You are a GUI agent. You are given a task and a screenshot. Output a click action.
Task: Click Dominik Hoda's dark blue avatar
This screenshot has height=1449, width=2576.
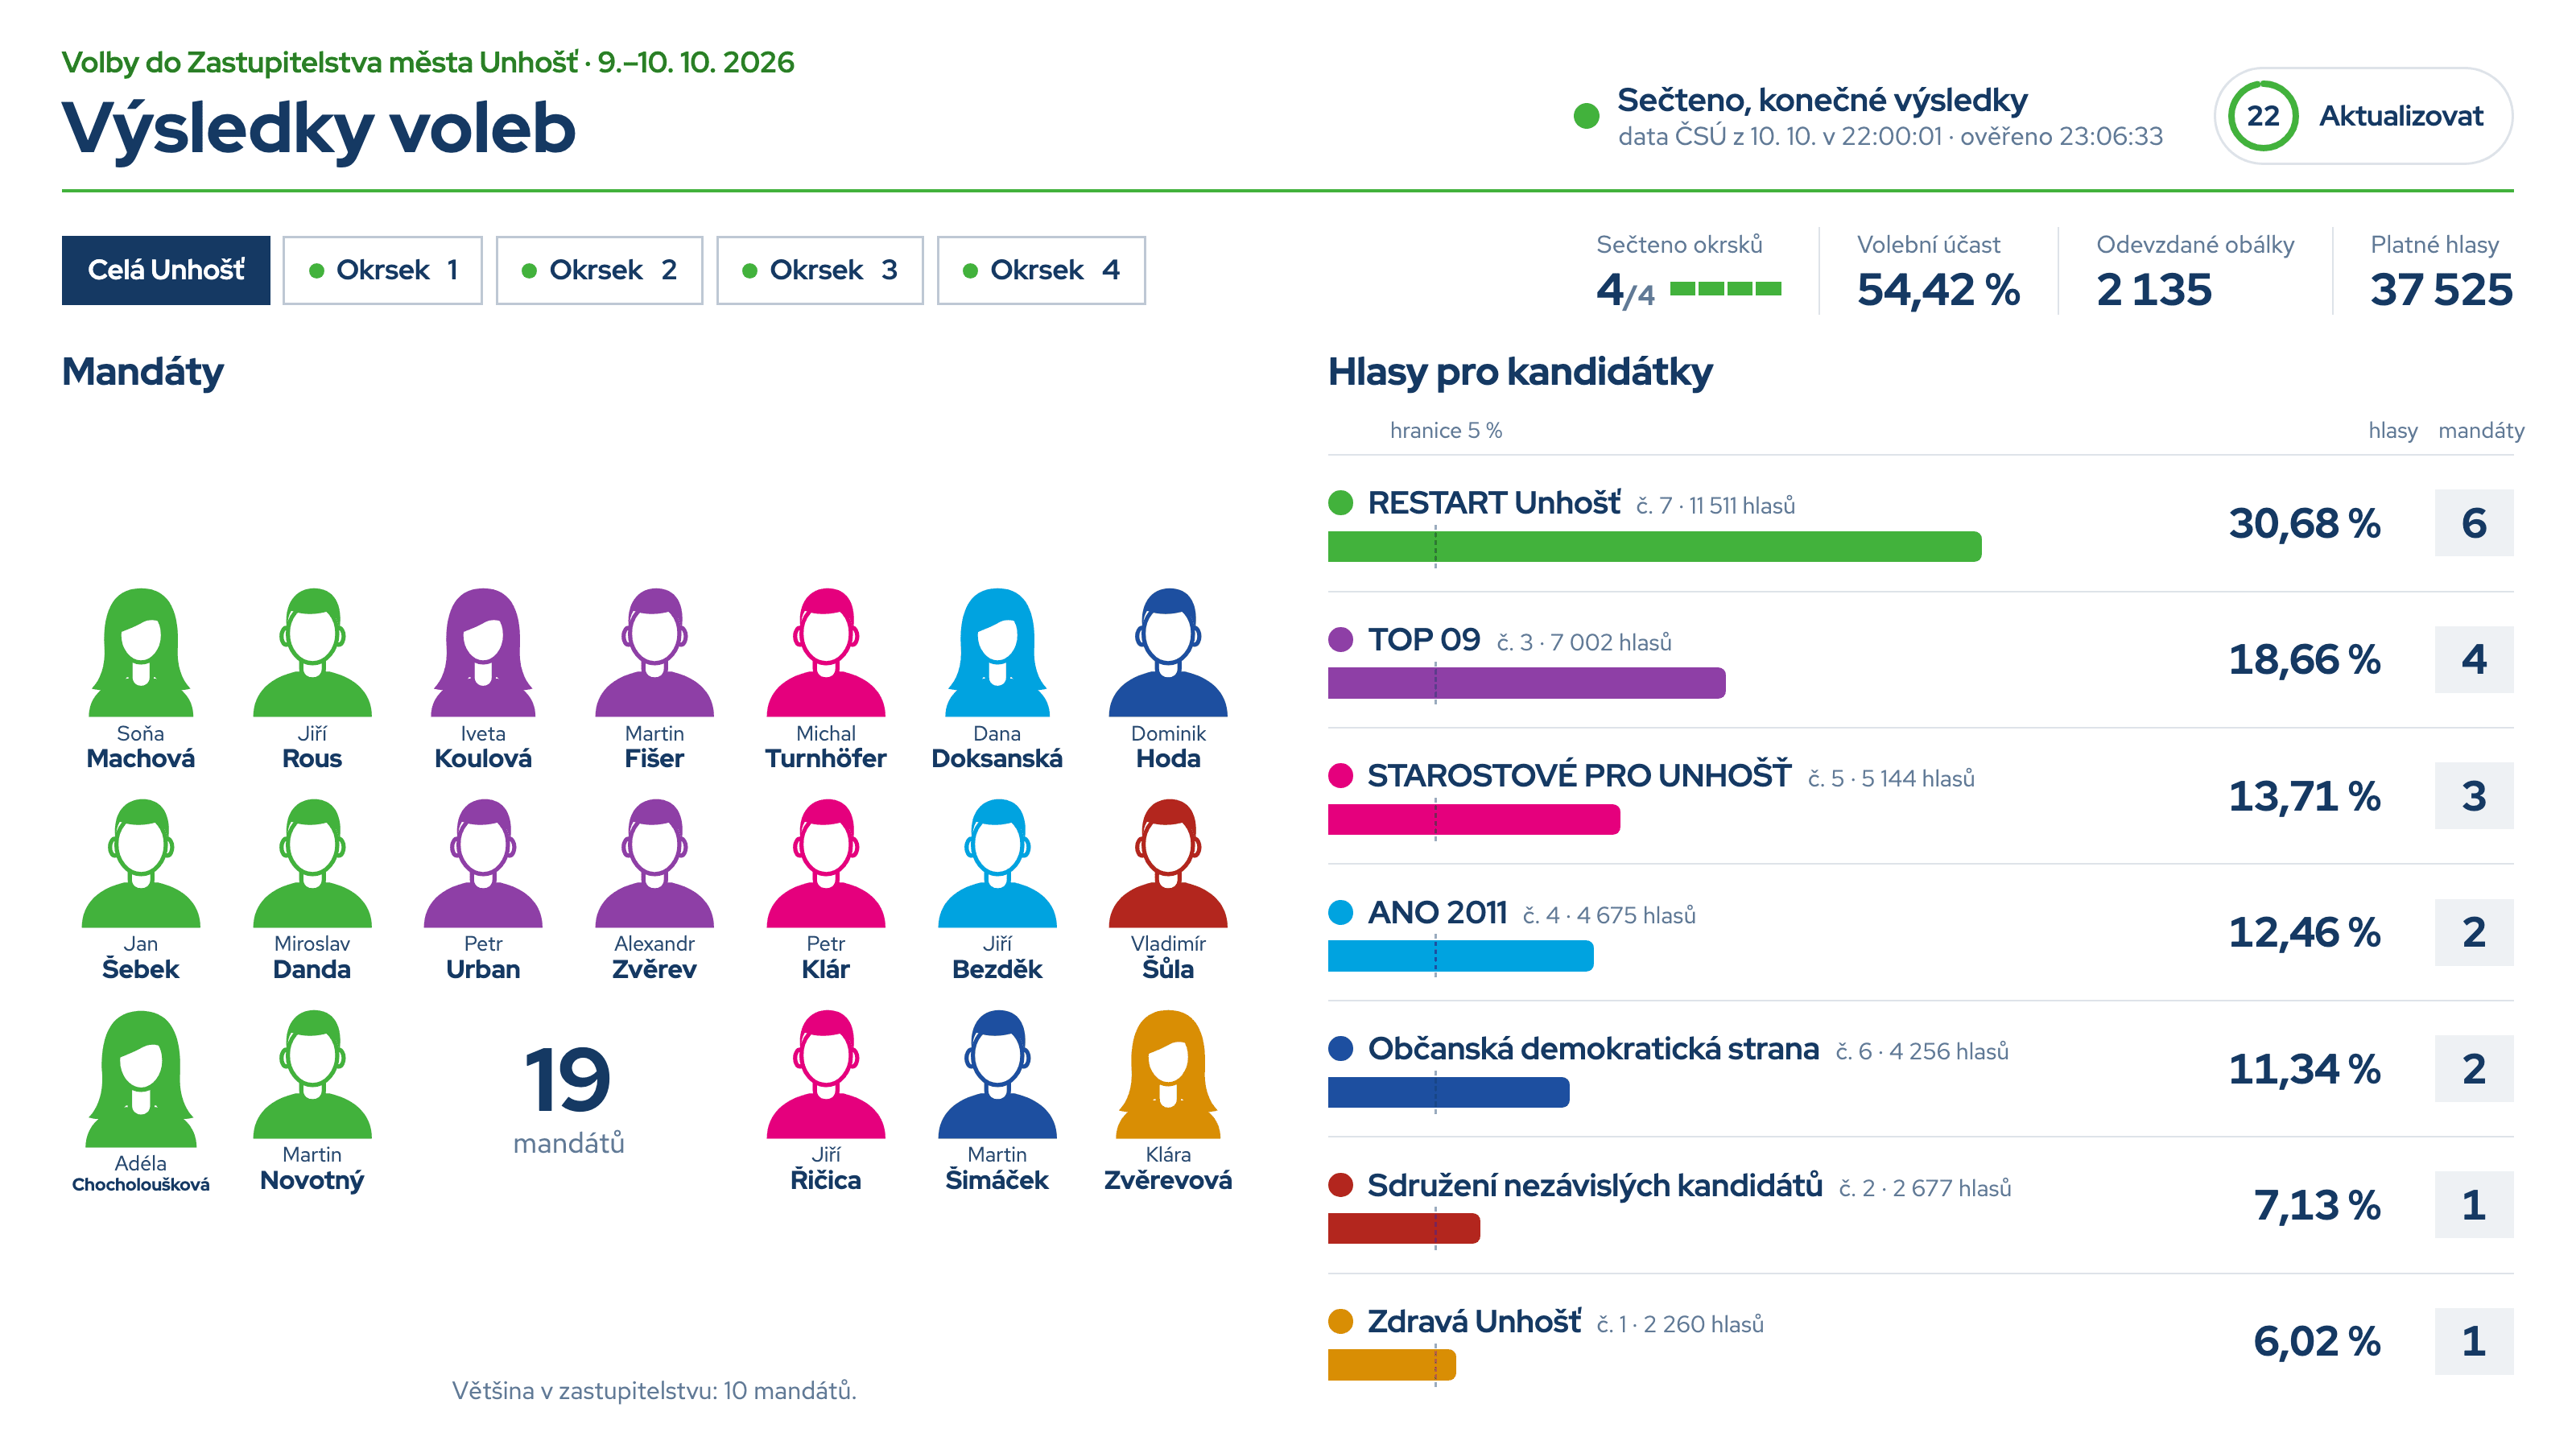pyautogui.click(x=1168, y=652)
